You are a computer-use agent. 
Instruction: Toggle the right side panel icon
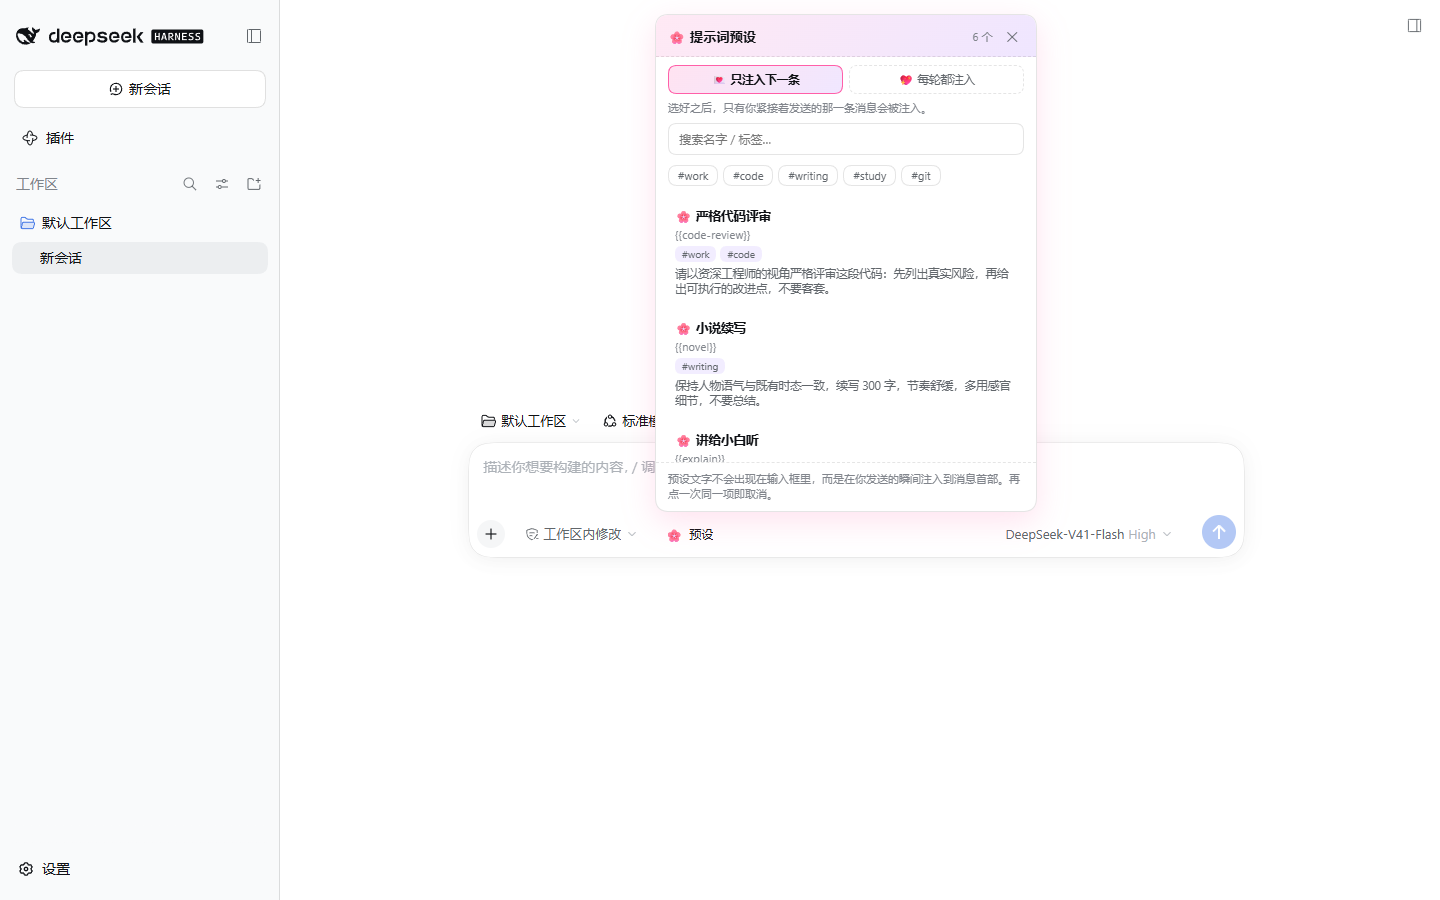1414,26
